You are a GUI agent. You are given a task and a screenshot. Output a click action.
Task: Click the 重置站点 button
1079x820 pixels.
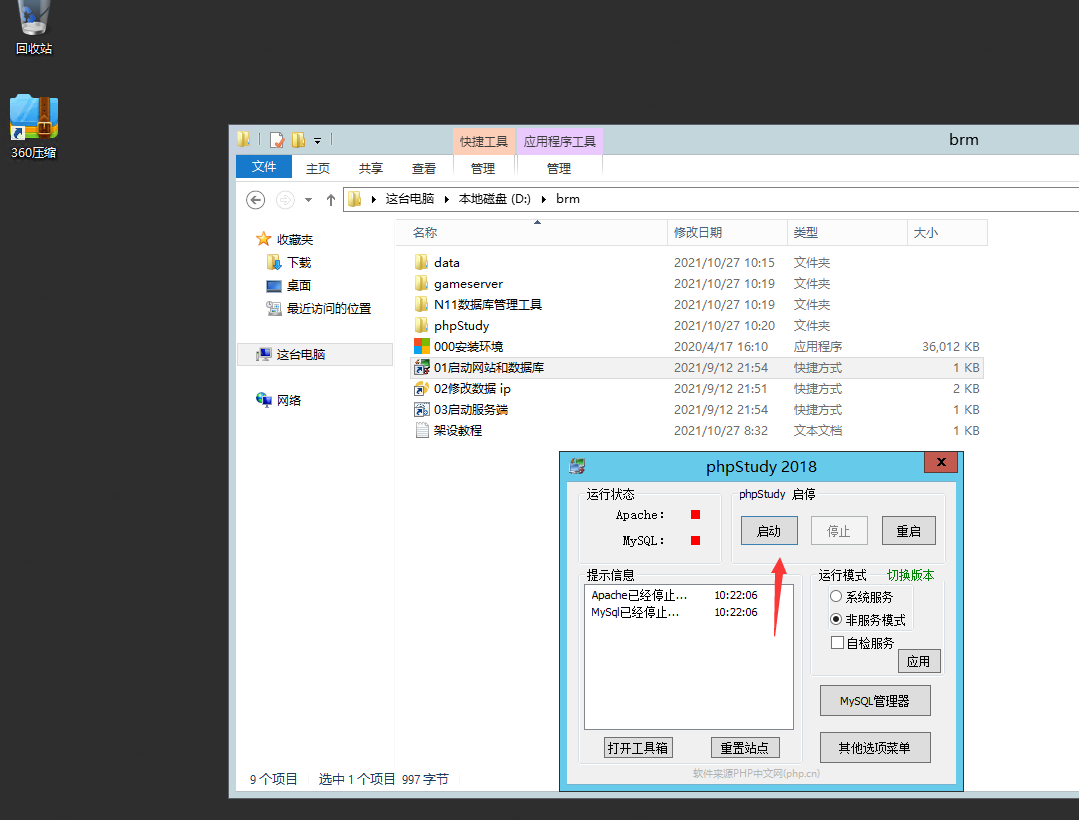[745, 747]
